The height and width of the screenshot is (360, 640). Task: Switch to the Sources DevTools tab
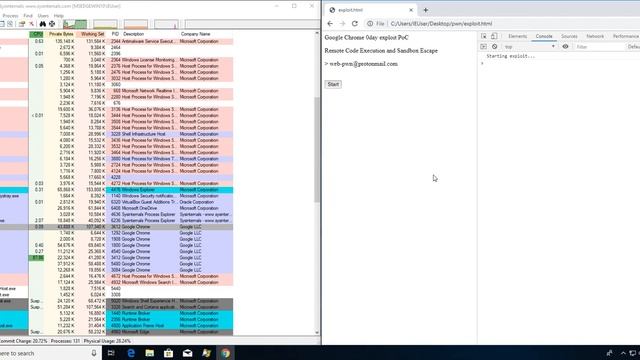[x=569, y=36]
